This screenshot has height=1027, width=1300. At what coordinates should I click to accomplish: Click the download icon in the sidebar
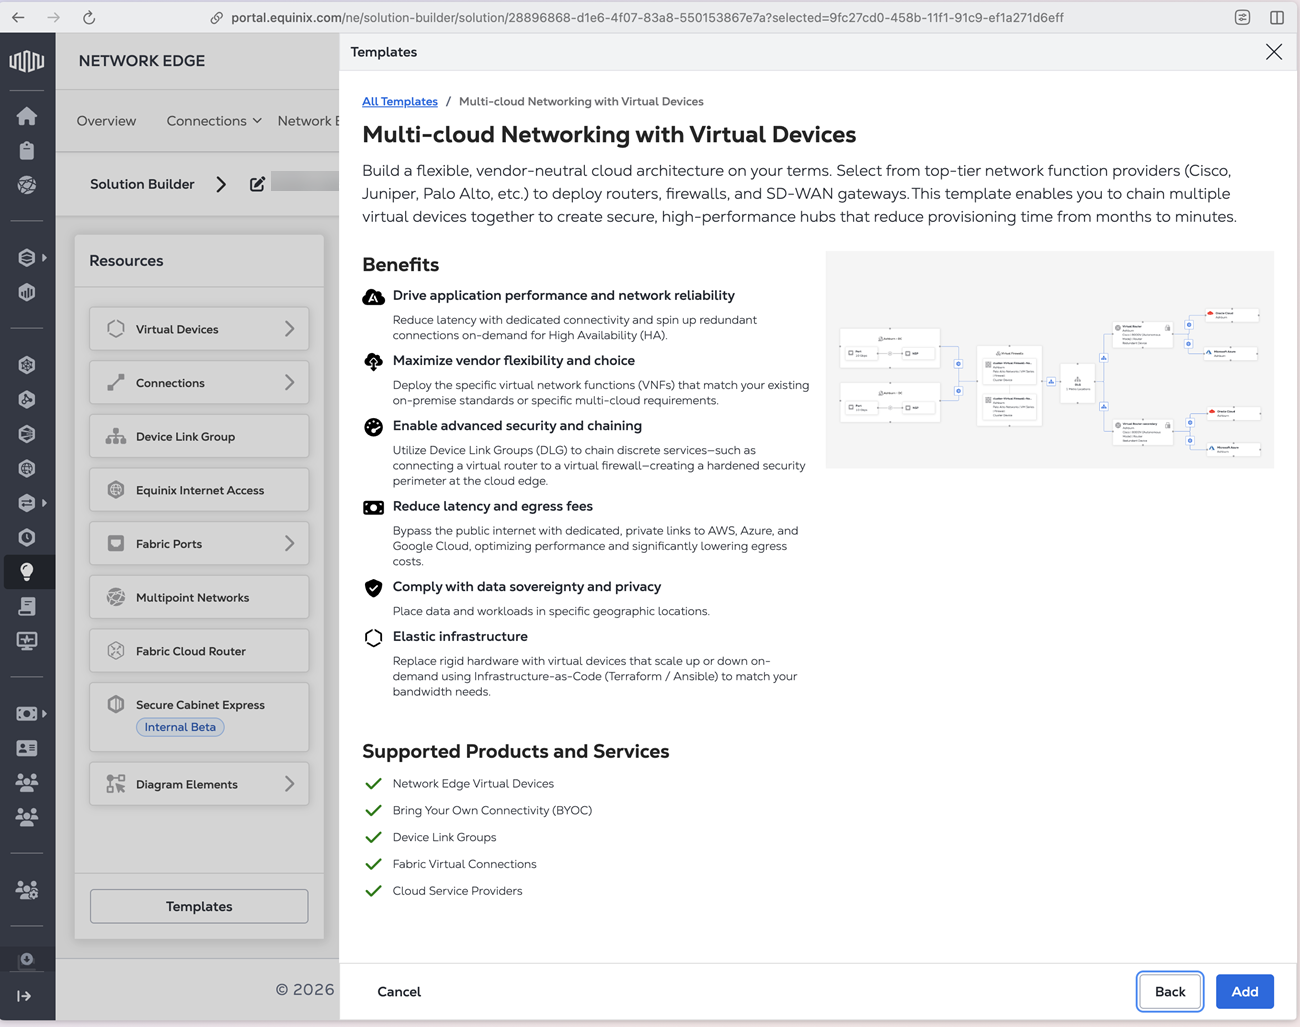(27, 960)
